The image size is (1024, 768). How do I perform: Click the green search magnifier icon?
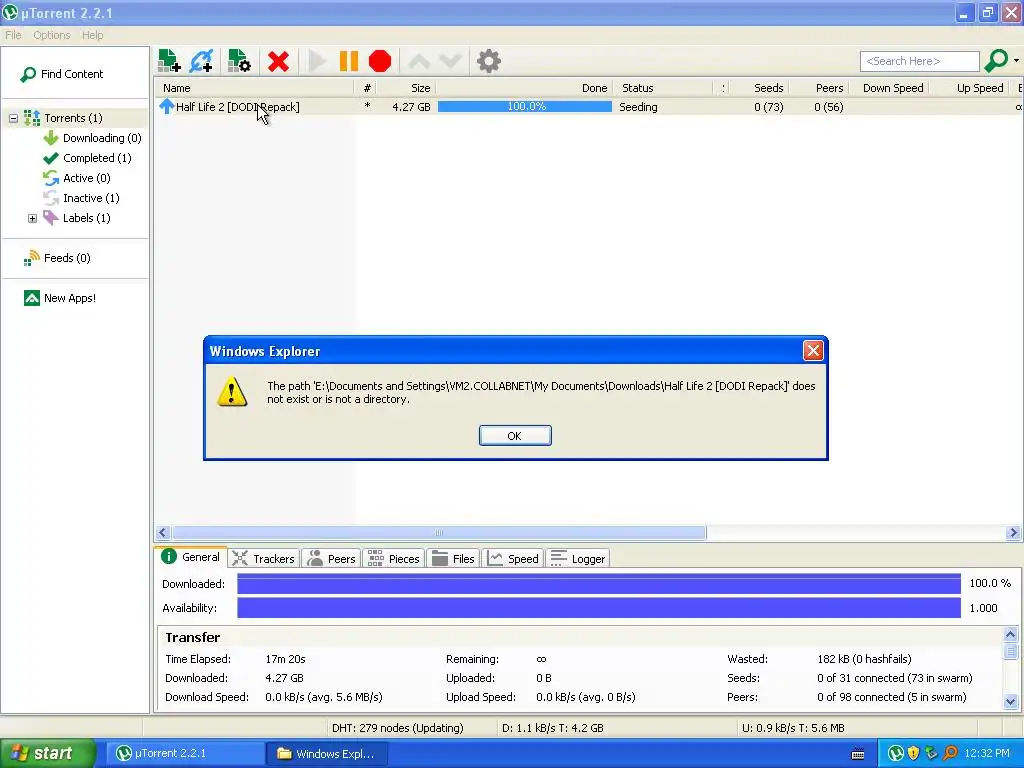tap(996, 61)
